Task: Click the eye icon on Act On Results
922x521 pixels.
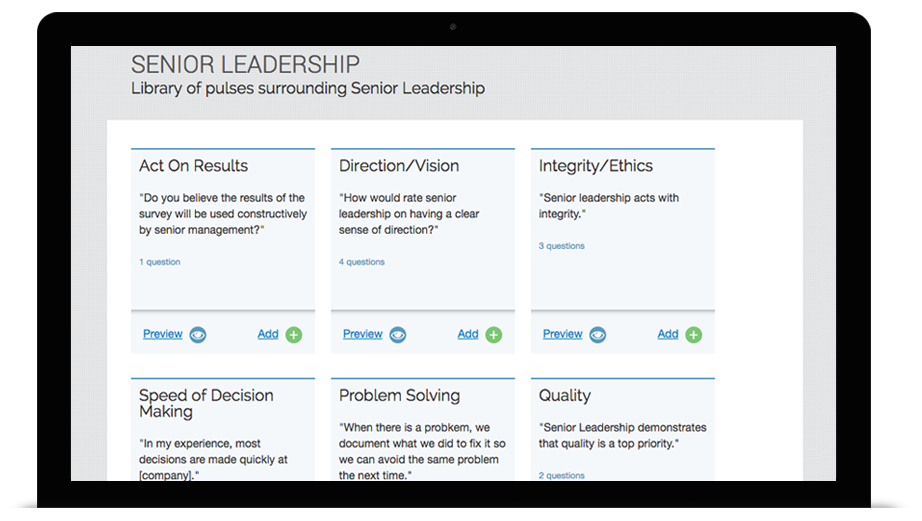Action: (x=198, y=335)
